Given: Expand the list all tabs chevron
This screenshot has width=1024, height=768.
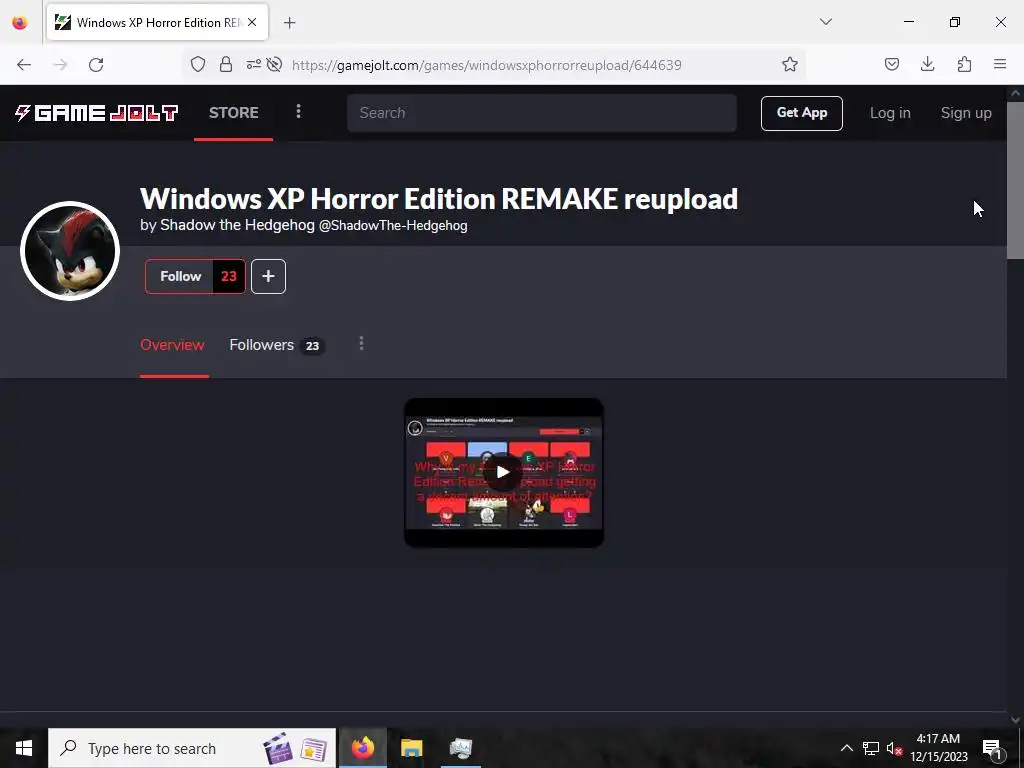Looking at the screenshot, I should pos(825,22).
